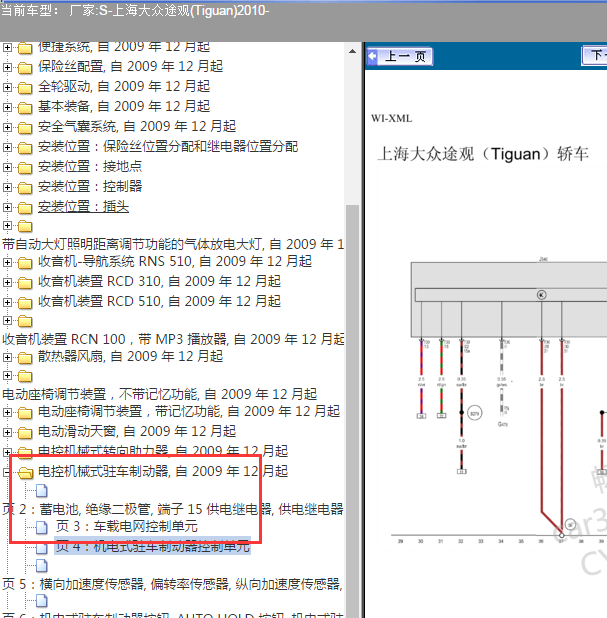Expand the 保险丝配置 folder node
This screenshot has width=607, height=618.
point(7,67)
